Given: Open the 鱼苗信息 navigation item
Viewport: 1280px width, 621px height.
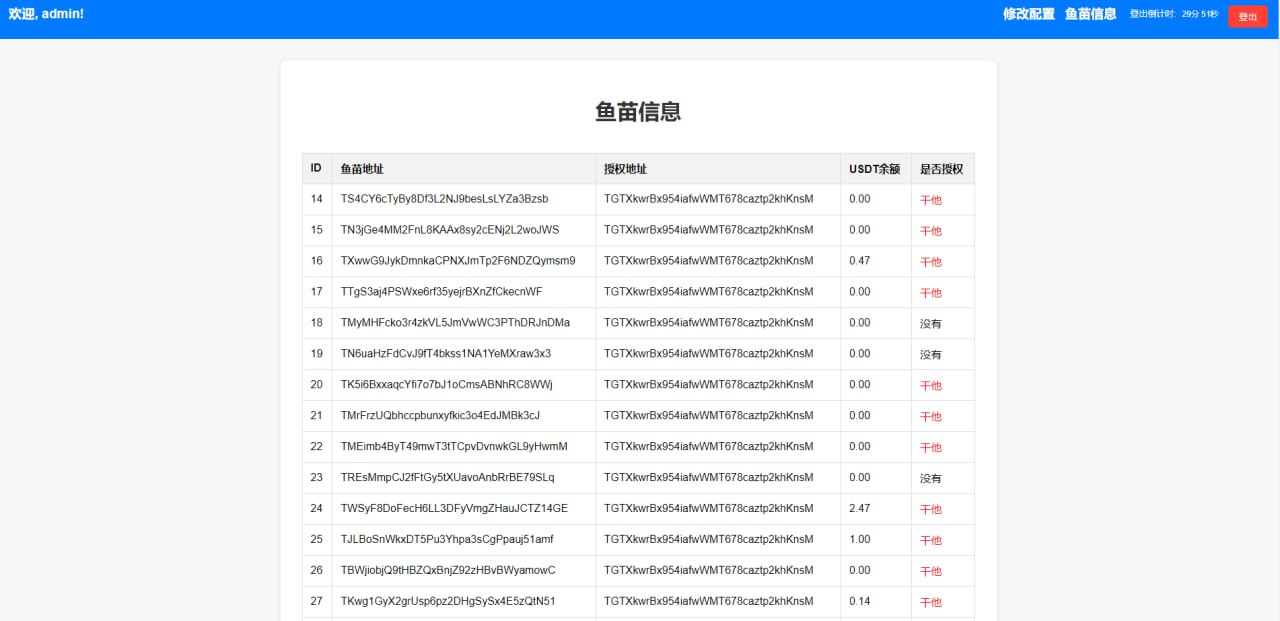Looking at the screenshot, I should click(1089, 14).
